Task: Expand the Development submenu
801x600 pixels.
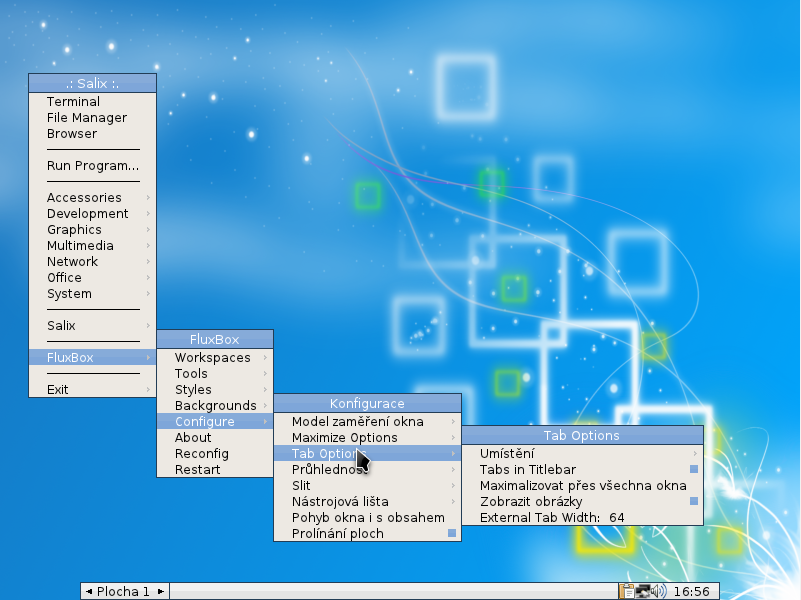Action: pos(92,213)
